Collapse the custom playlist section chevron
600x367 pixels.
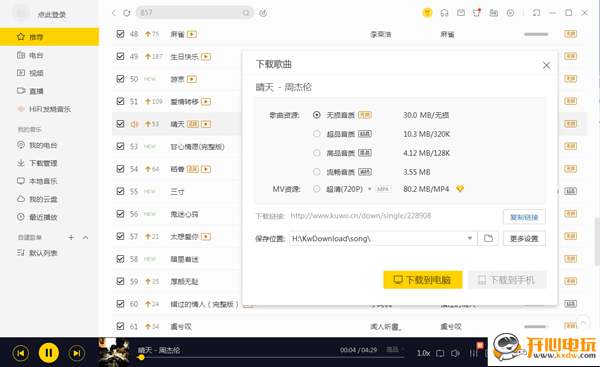point(85,238)
